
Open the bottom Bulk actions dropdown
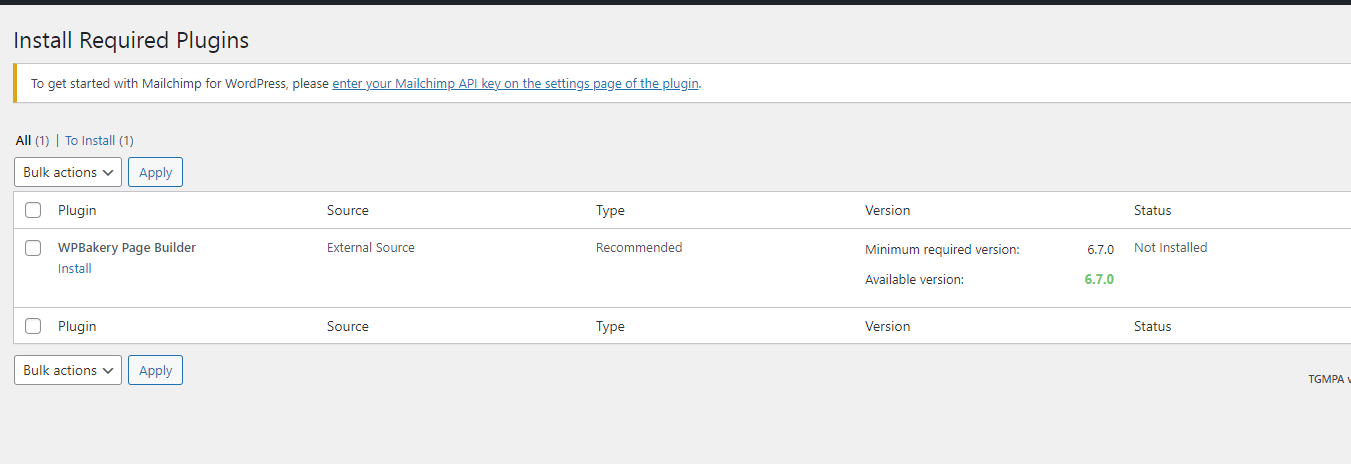[x=68, y=370]
